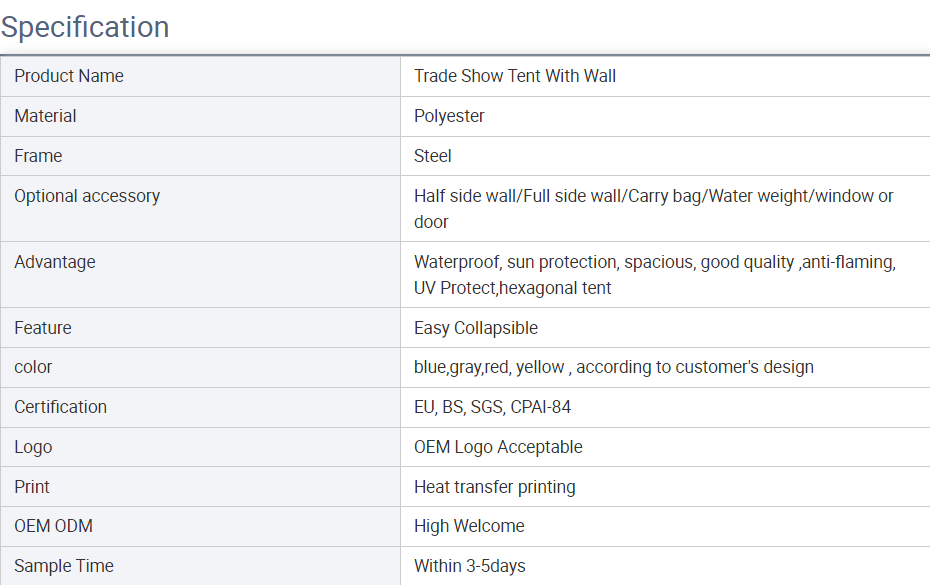Viewport: 930px width, 585px height.
Task: Click the Steel value text
Action: 432,156
